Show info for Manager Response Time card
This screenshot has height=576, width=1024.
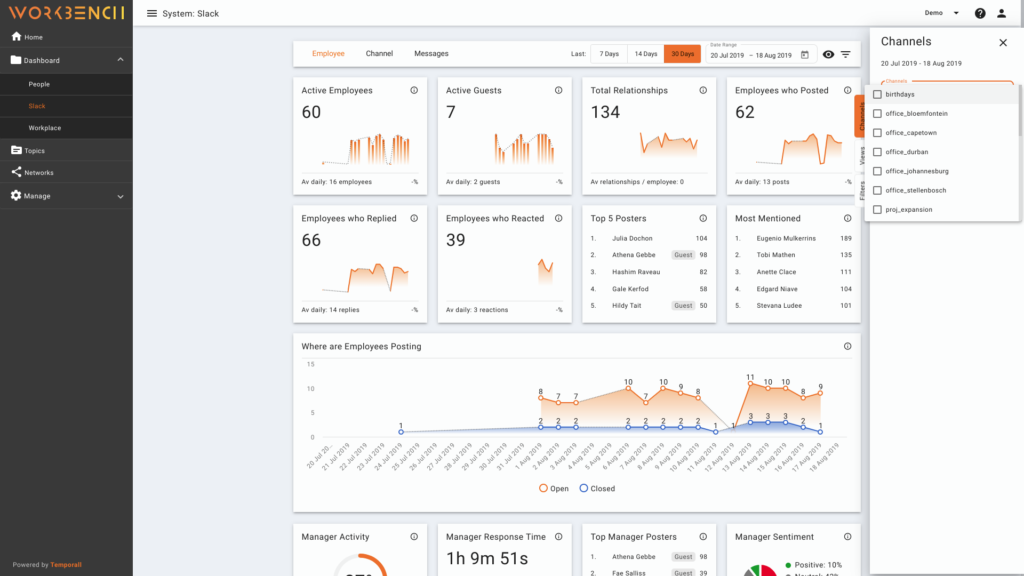point(558,536)
